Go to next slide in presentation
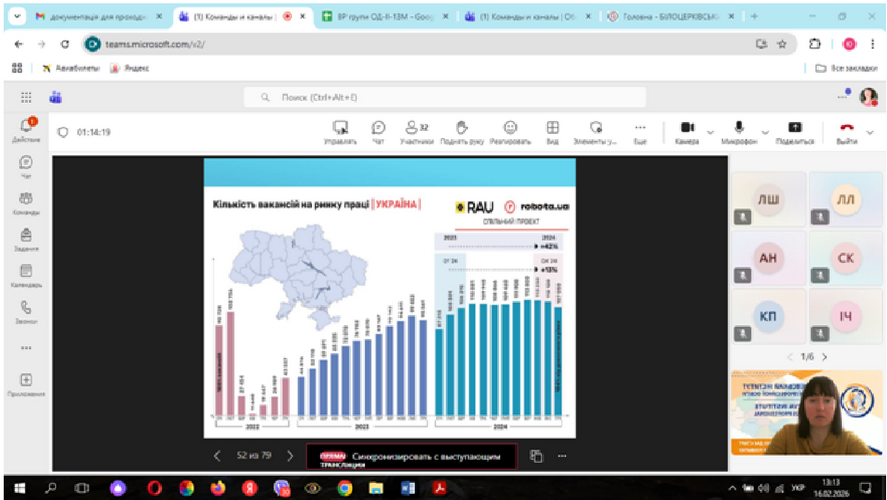The height and width of the screenshot is (500, 887). [x=291, y=456]
